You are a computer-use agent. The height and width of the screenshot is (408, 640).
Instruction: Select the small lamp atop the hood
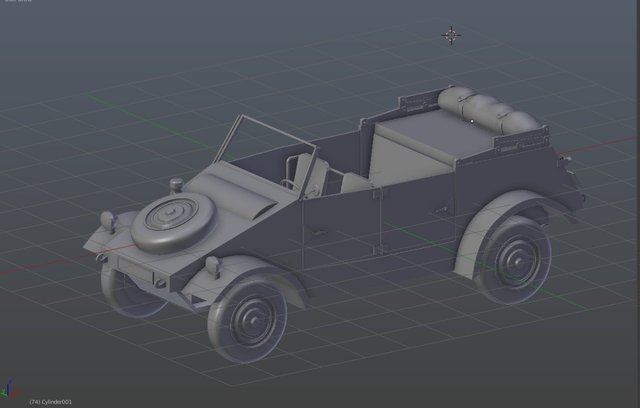(x=176, y=185)
